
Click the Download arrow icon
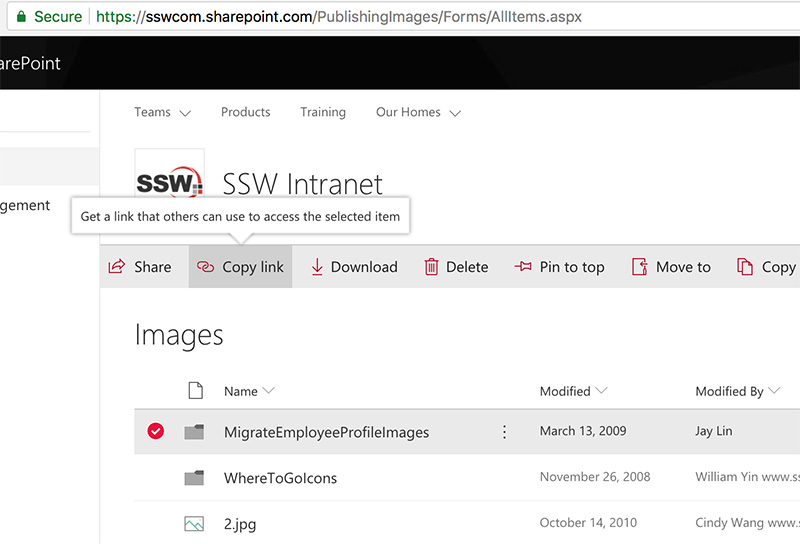tap(317, 267)
